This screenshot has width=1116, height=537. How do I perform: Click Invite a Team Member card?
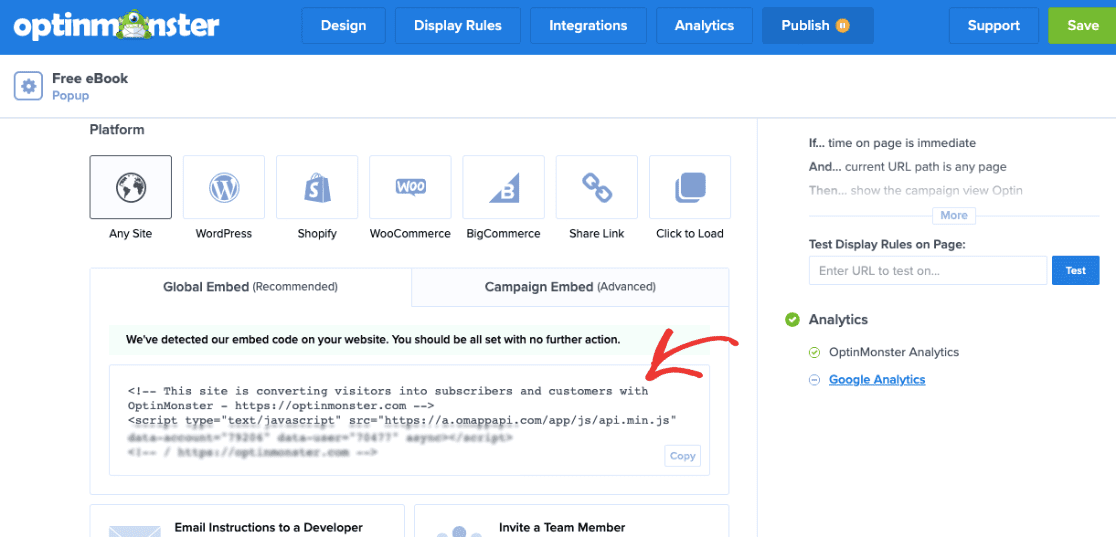click(572, 521)
